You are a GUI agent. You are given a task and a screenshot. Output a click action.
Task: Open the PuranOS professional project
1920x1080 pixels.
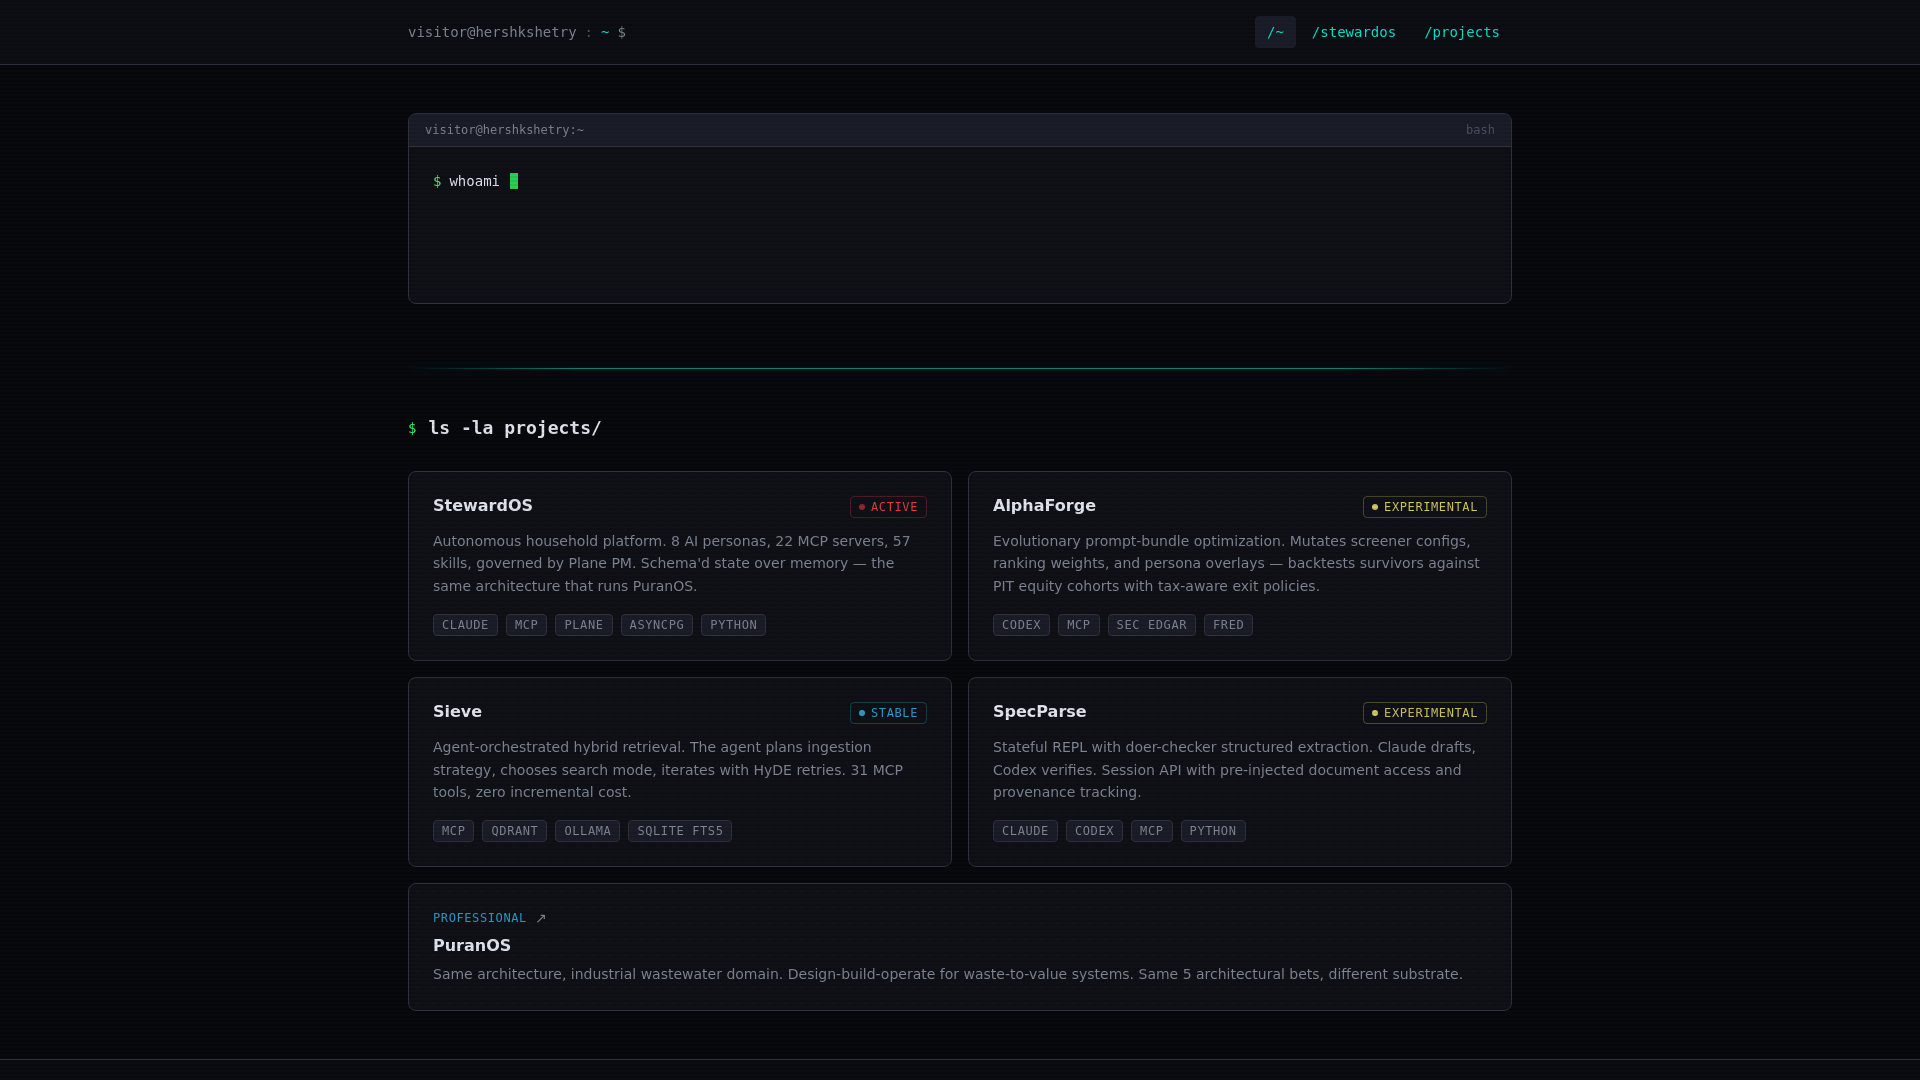tap(472, 946)
